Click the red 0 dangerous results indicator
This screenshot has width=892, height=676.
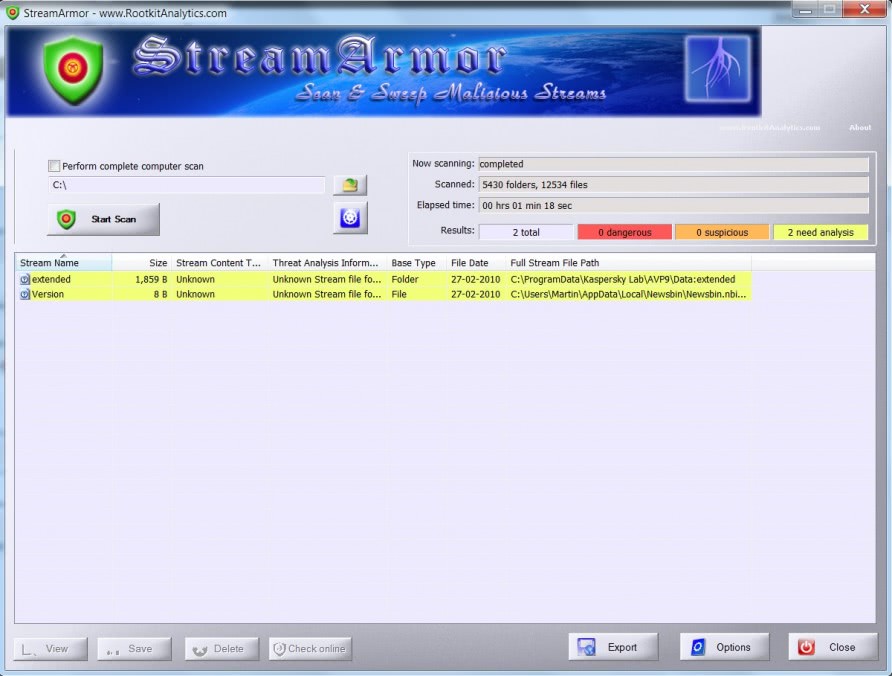pos(624,232)
